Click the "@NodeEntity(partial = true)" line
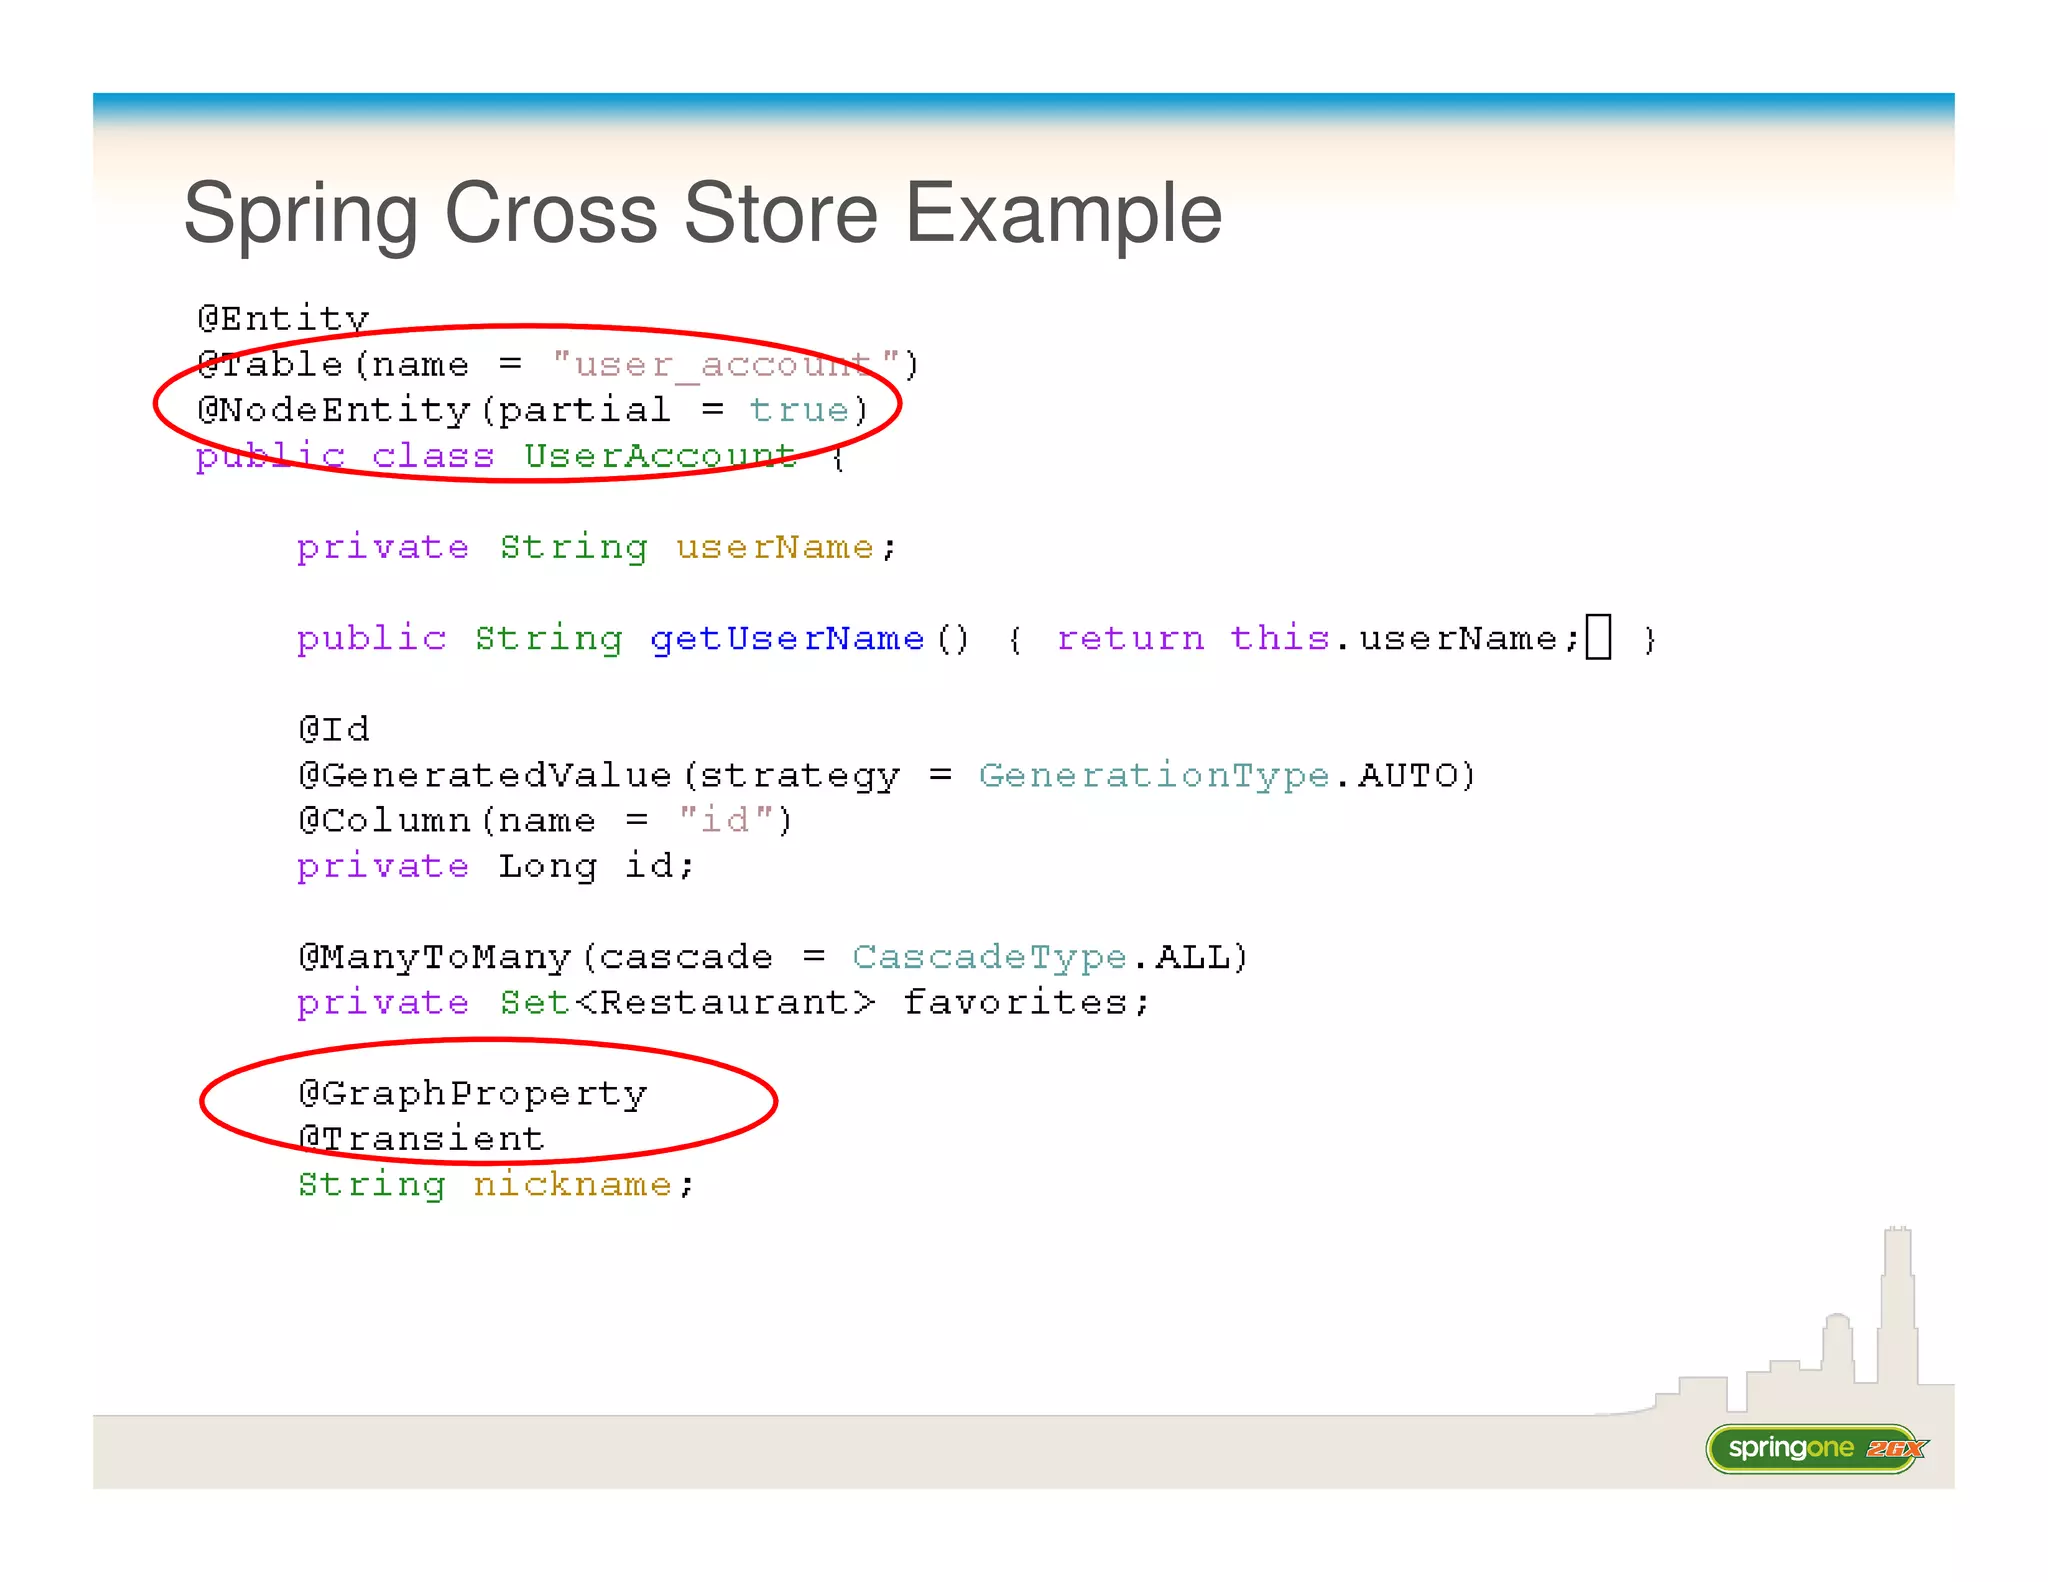 532,410
